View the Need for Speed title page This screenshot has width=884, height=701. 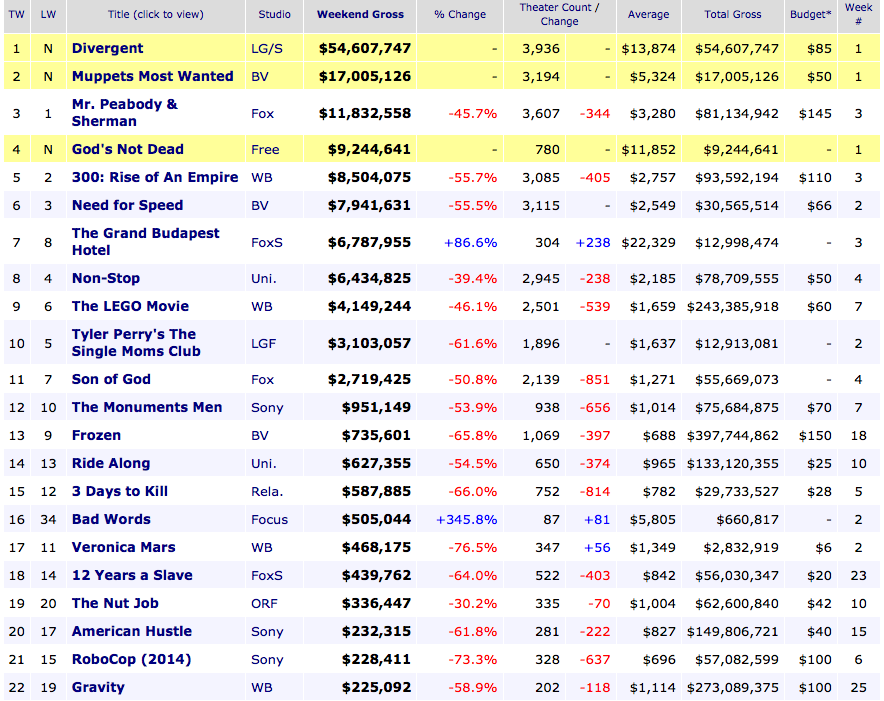[127, 205]
